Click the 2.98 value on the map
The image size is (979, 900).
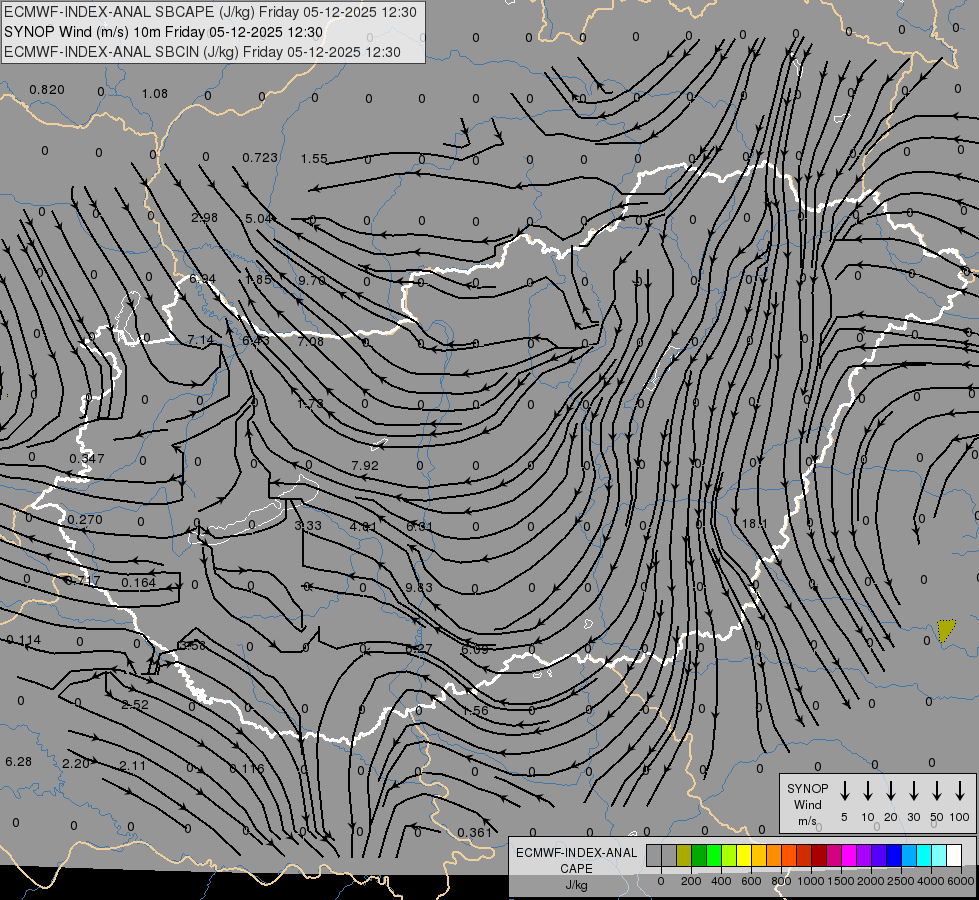[x=204, y=217]
